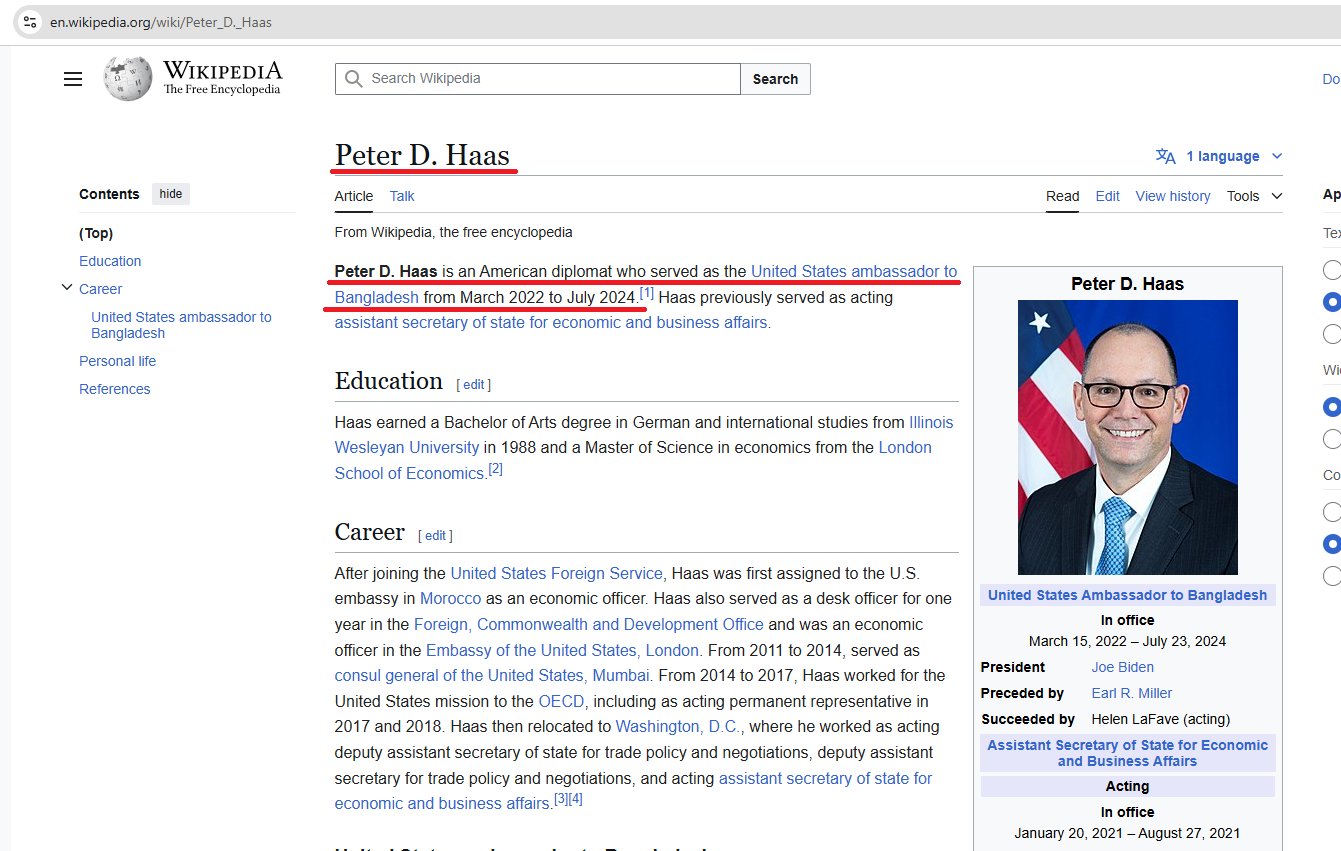1341x851 pixels.
Task: Open United States ambassador to Bangladesh in Contents
Action: pos(181,325)
